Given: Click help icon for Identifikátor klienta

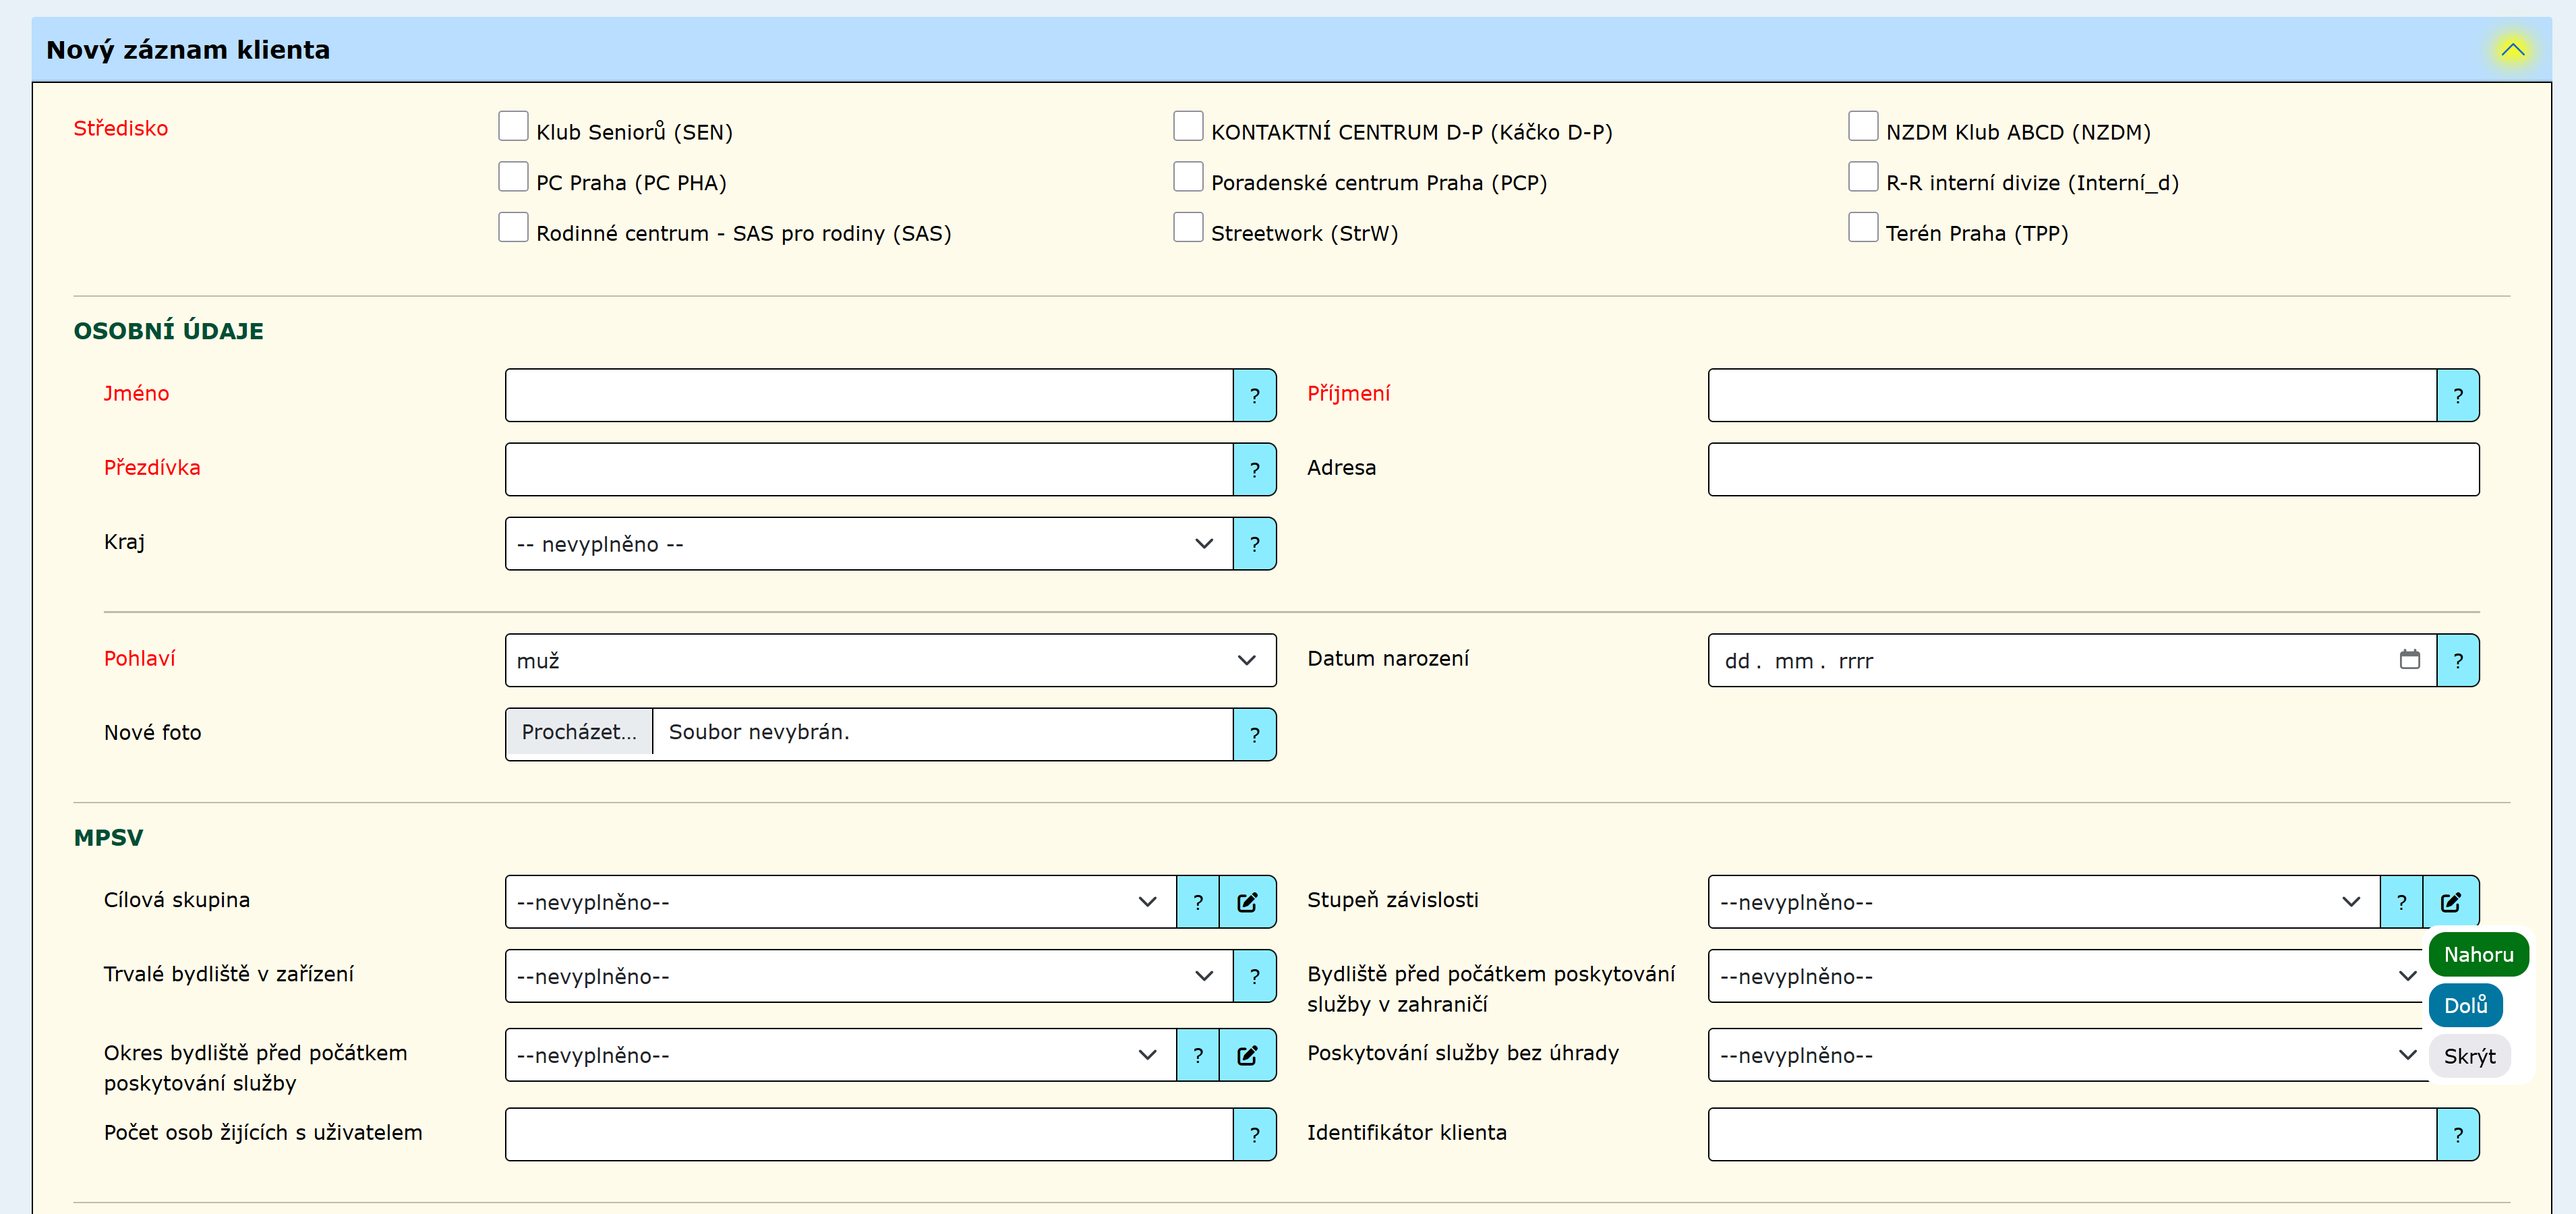Looking at the screenshot, I should (2457, 1134).
